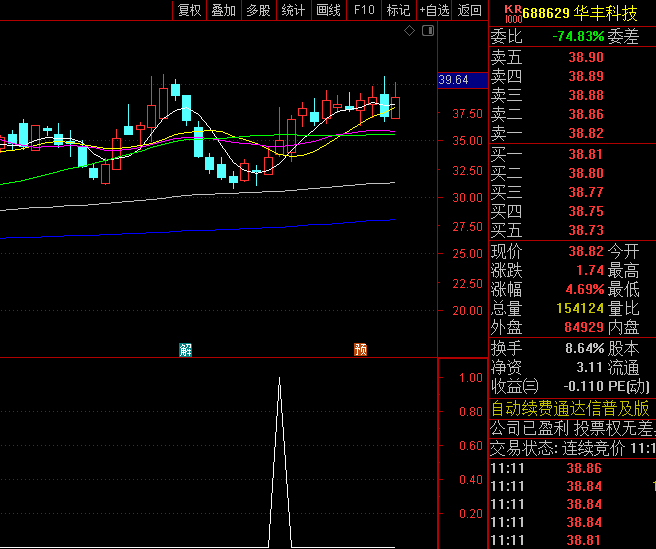The width and height of the screenshot is (656, 549).
Task: Click the 标记 mark button
Action: [x=398, y=10]
